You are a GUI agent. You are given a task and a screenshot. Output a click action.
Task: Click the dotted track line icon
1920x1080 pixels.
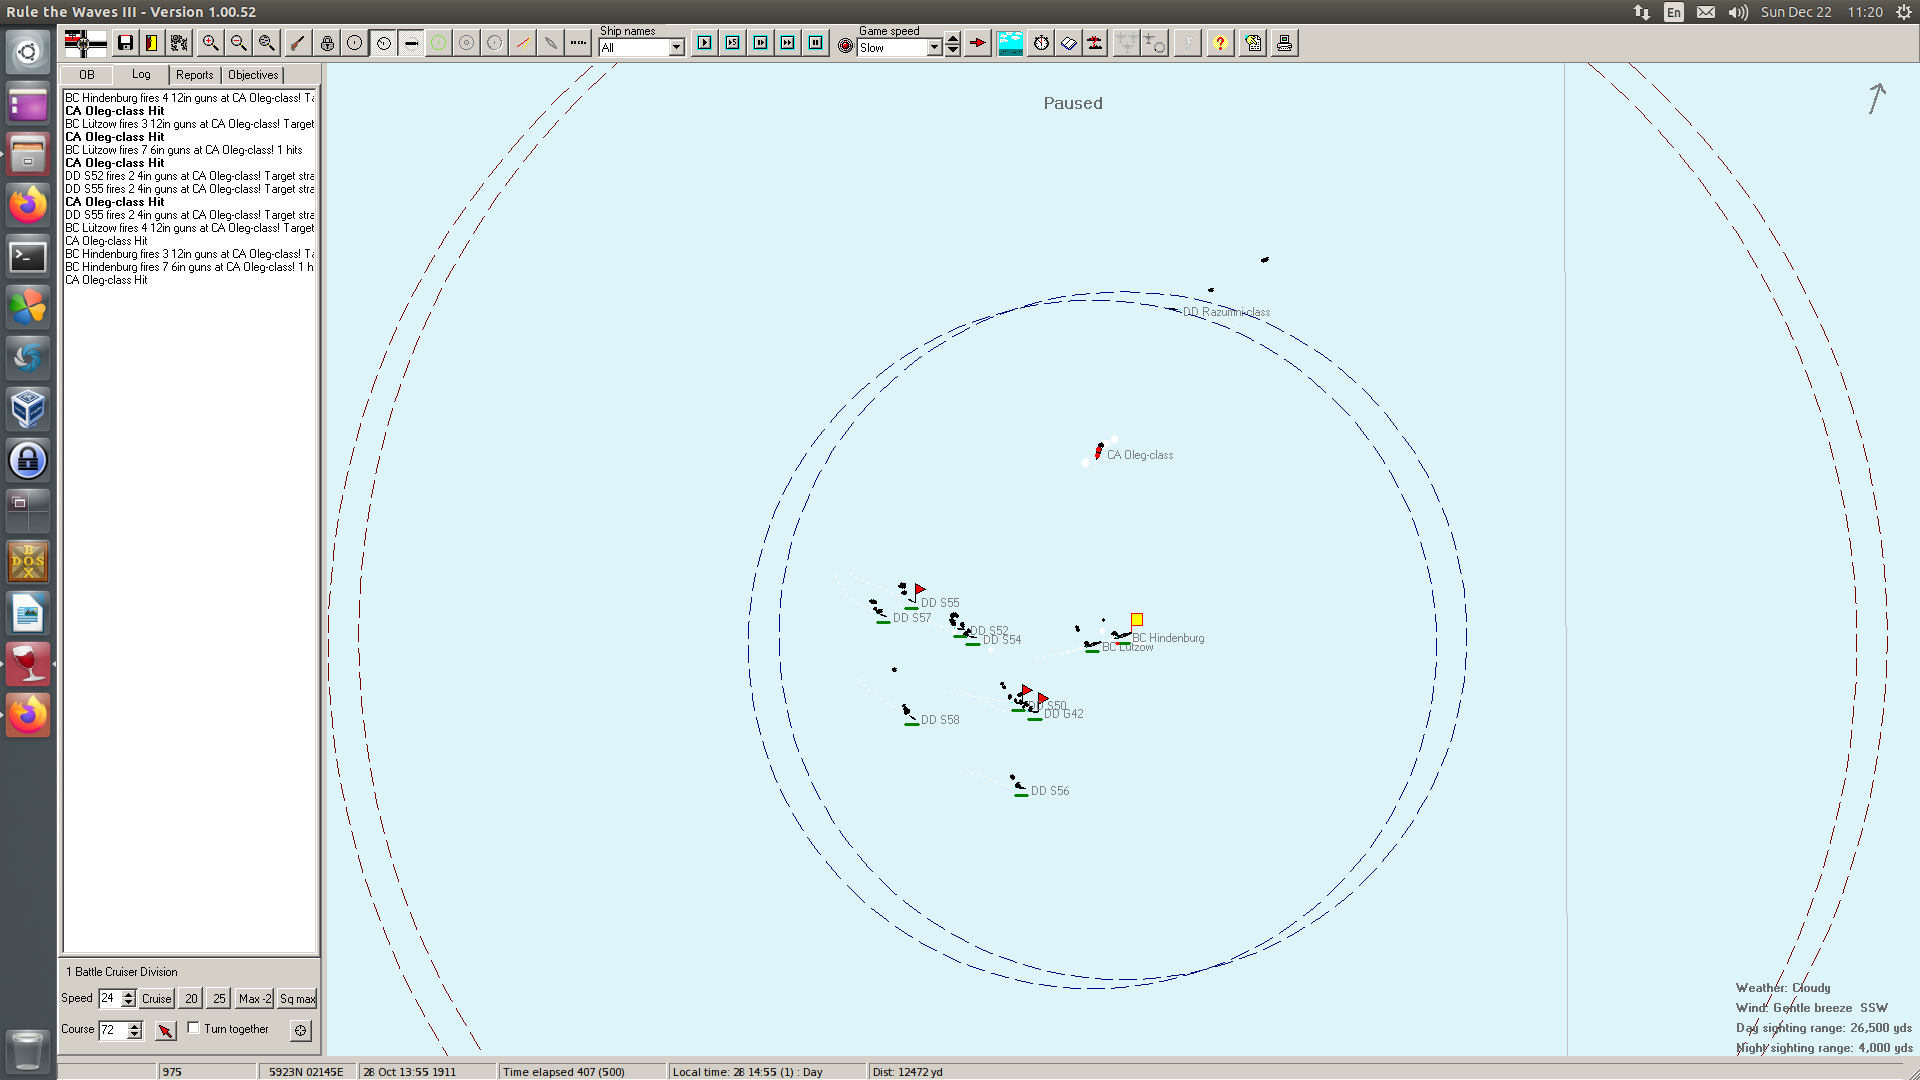click(579, 43)
